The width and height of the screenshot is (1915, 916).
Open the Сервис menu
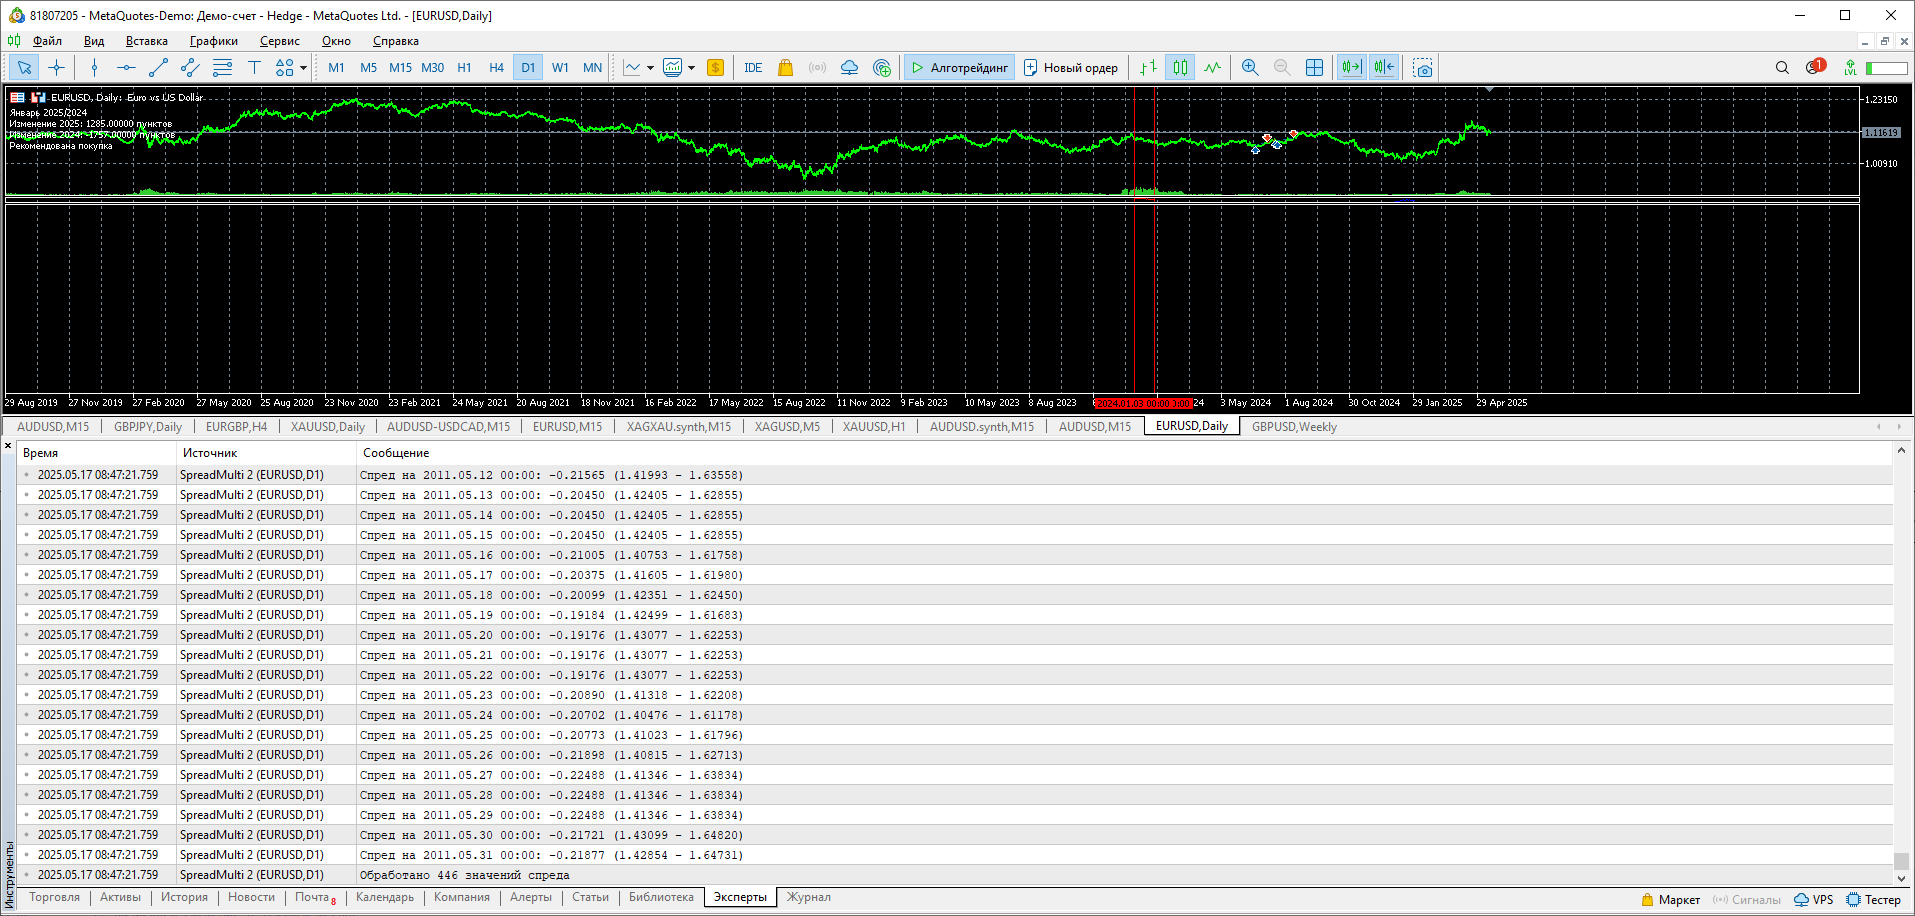pyautogui.click(x=279, y=41)
